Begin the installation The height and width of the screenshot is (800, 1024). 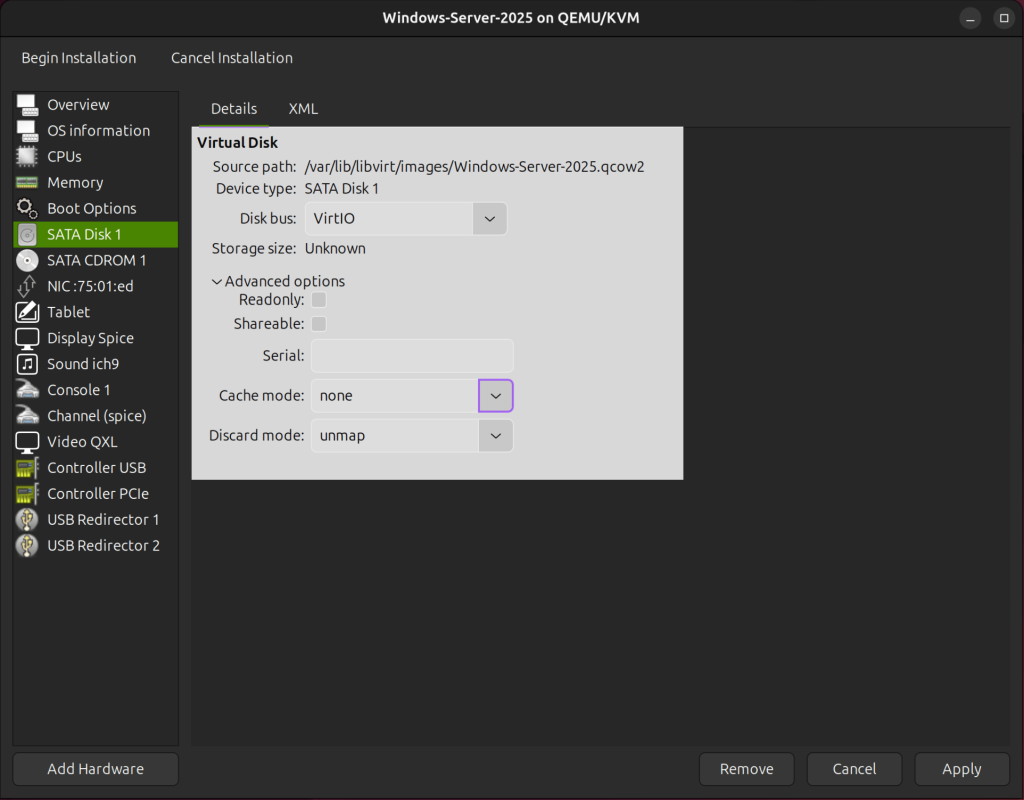[78, 58]
